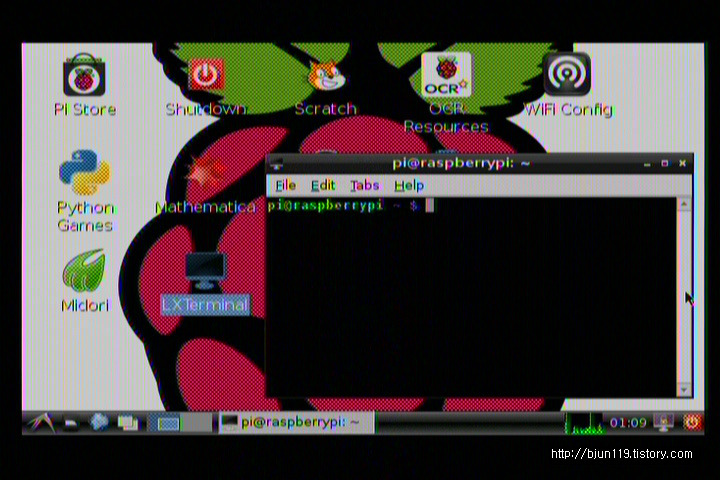Open the file manager from the taskbar
This screenshot has width=720, height=480.
point(70,423)
